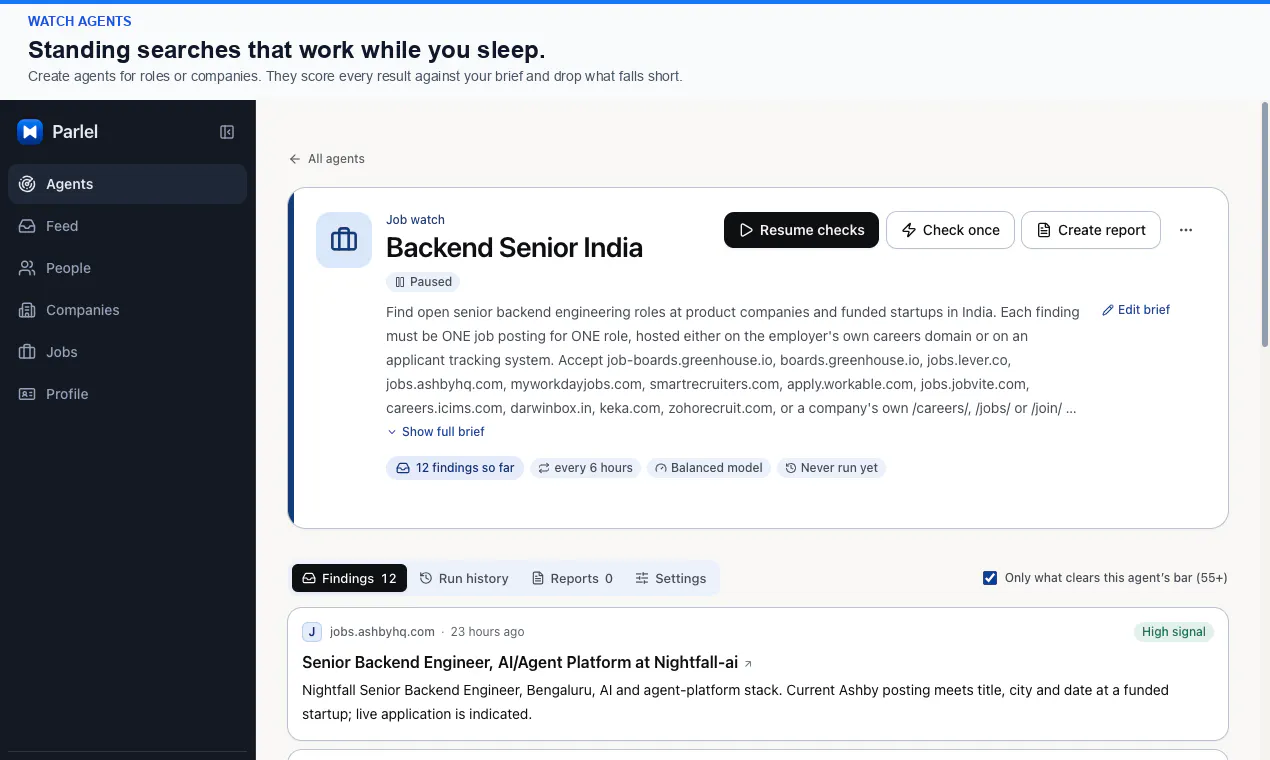Open the three-dot more options menu
Viewport: 1270px width, 760px height.
[1186, 230]
